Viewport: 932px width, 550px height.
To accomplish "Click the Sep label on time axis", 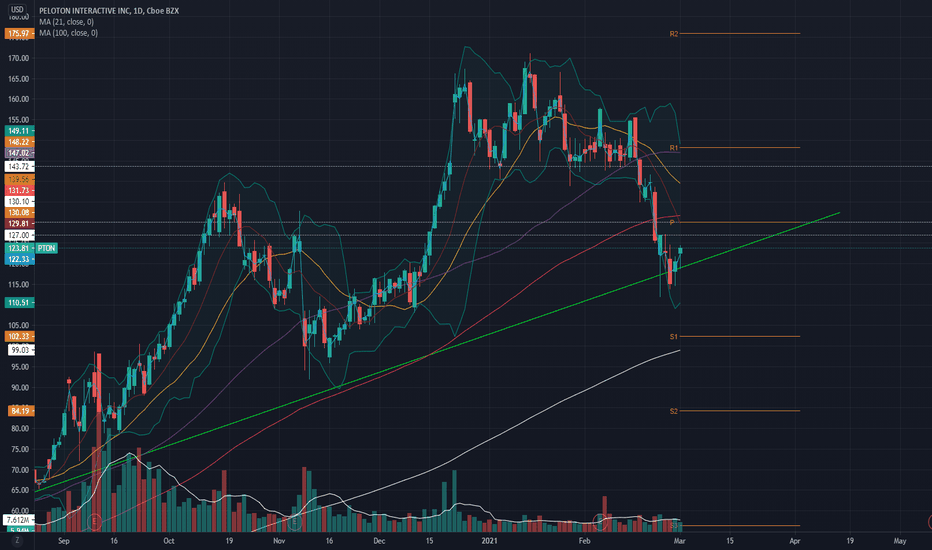I will tap(64, 541).
